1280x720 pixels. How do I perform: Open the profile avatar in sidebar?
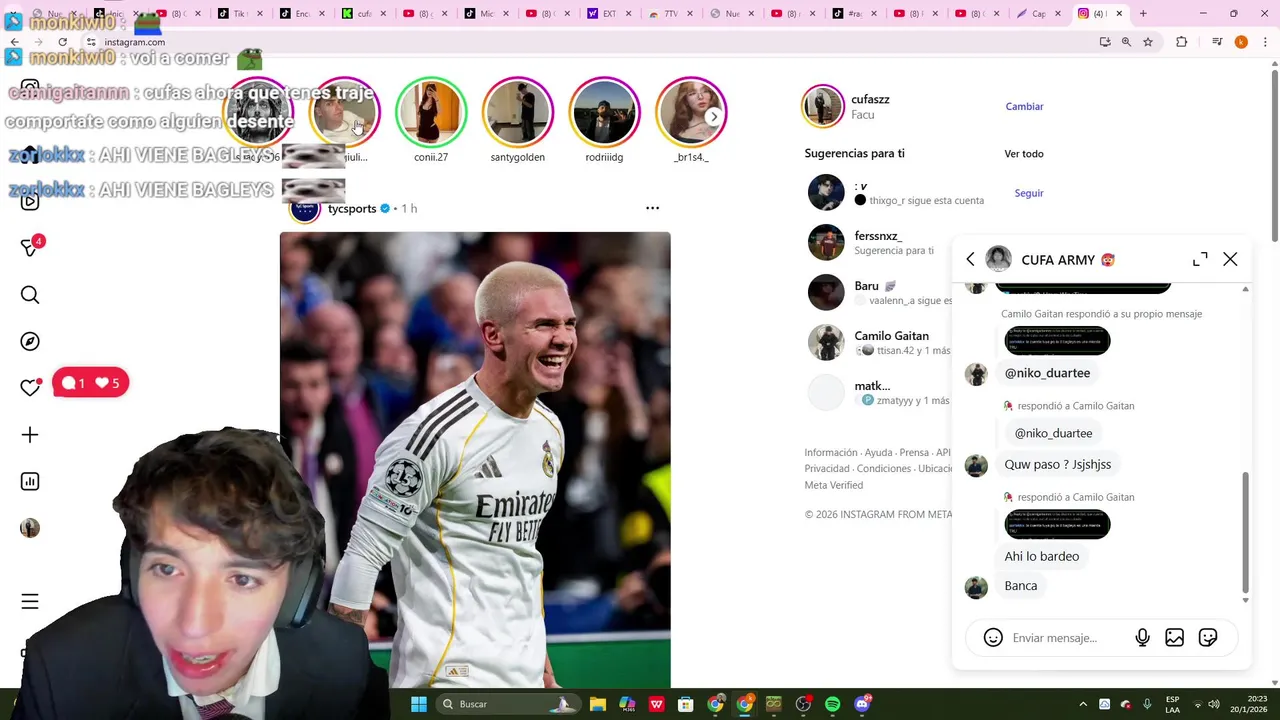(30, 528)
